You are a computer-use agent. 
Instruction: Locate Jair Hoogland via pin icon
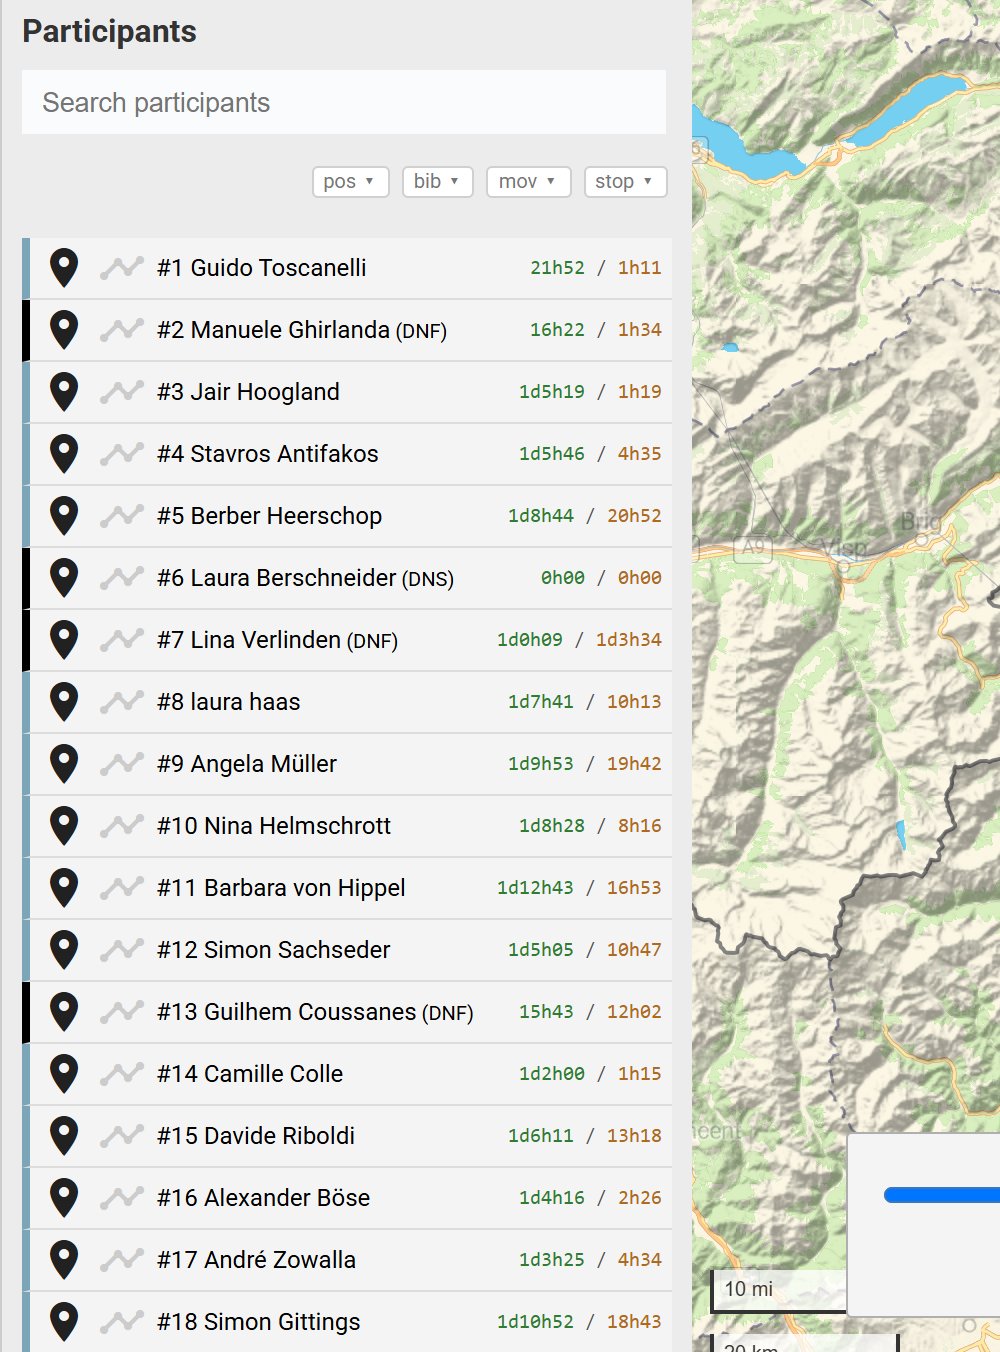pos(64,392)
